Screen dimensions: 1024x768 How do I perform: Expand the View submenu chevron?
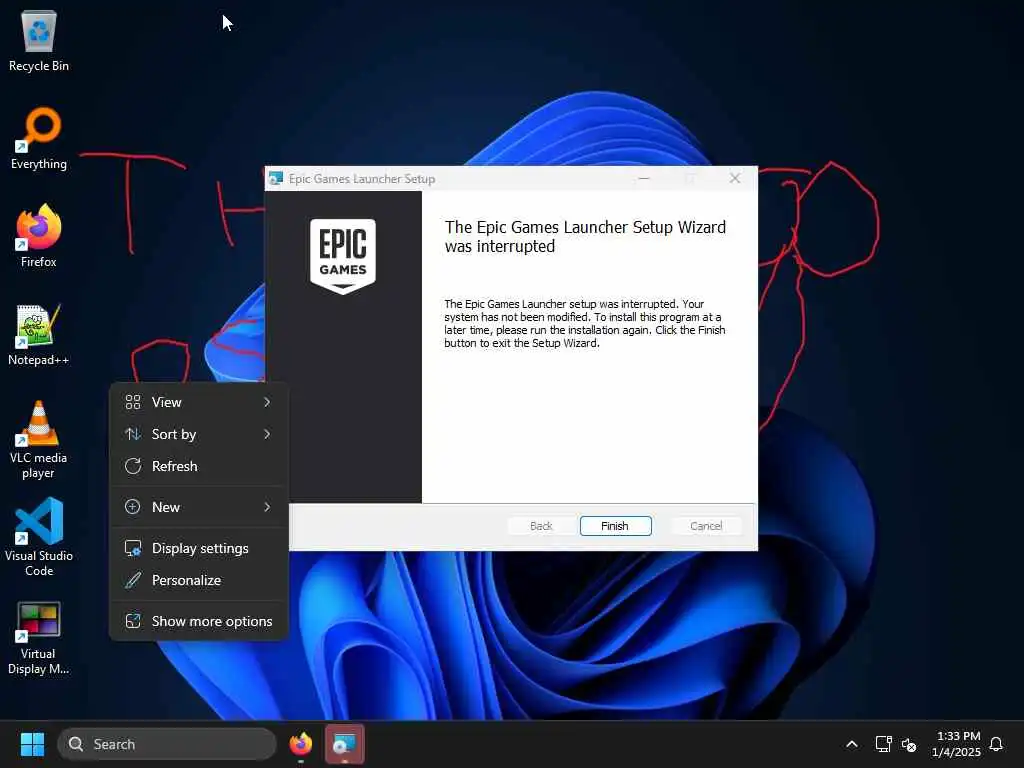point(267,402)
